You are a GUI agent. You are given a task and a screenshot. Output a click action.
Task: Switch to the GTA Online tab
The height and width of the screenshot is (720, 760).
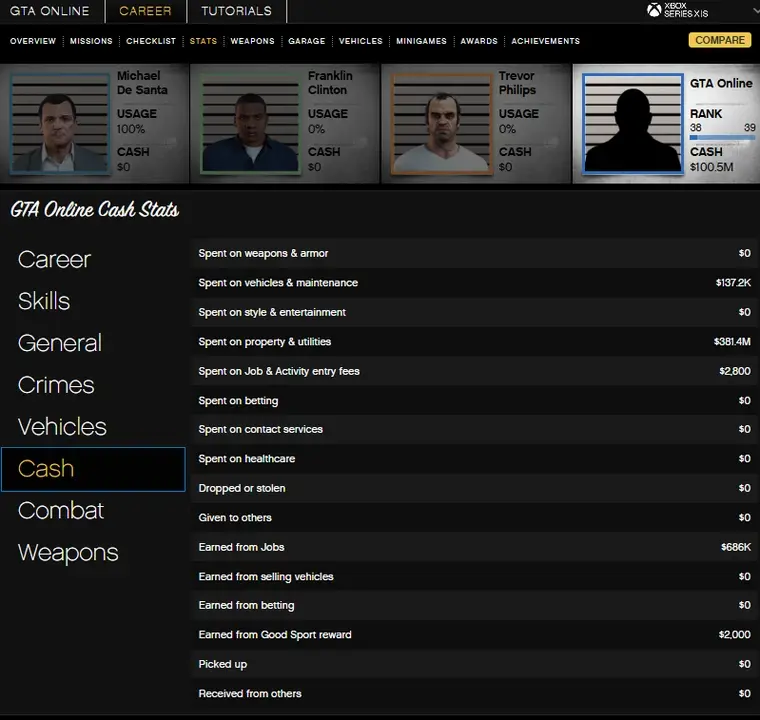(x=49, y=11)
